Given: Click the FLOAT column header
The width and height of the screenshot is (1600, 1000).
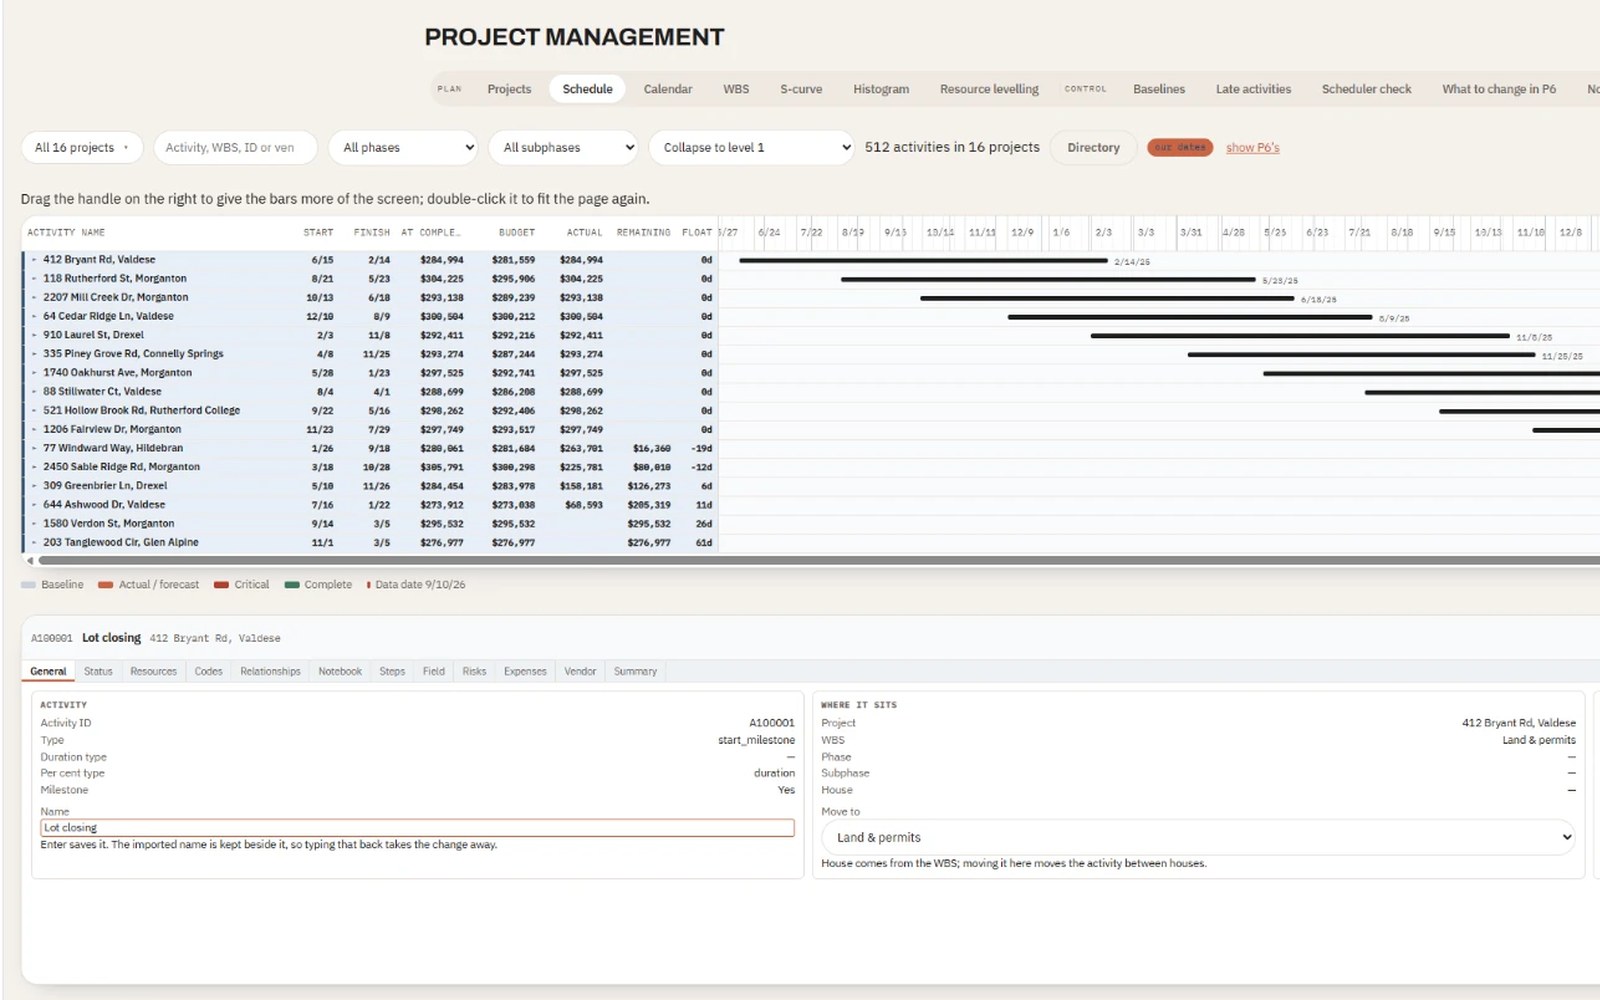Looking at the screenshot, I should (x=697, y=232).
